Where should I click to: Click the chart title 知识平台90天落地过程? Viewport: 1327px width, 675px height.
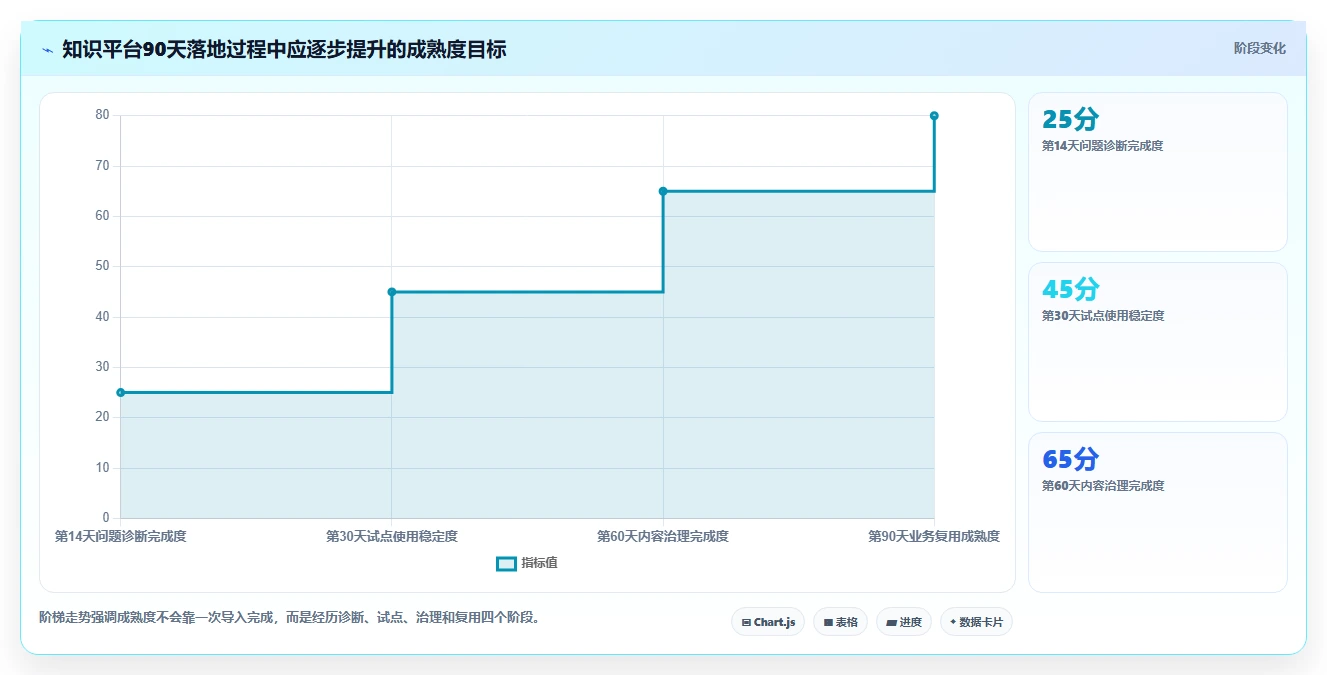point(284,49)
